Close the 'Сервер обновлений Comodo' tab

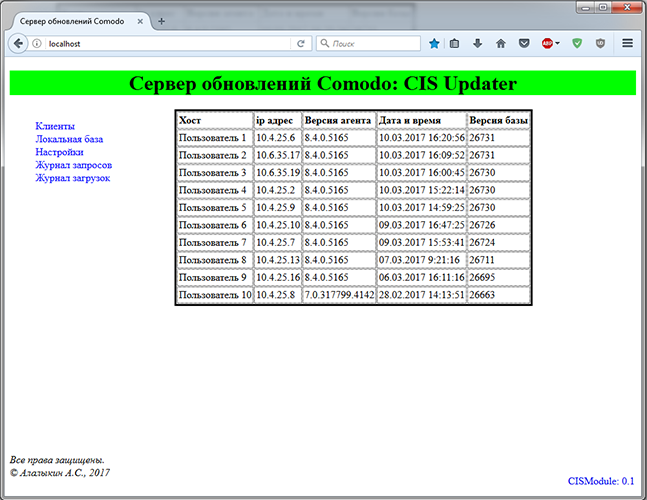point(140,21)
